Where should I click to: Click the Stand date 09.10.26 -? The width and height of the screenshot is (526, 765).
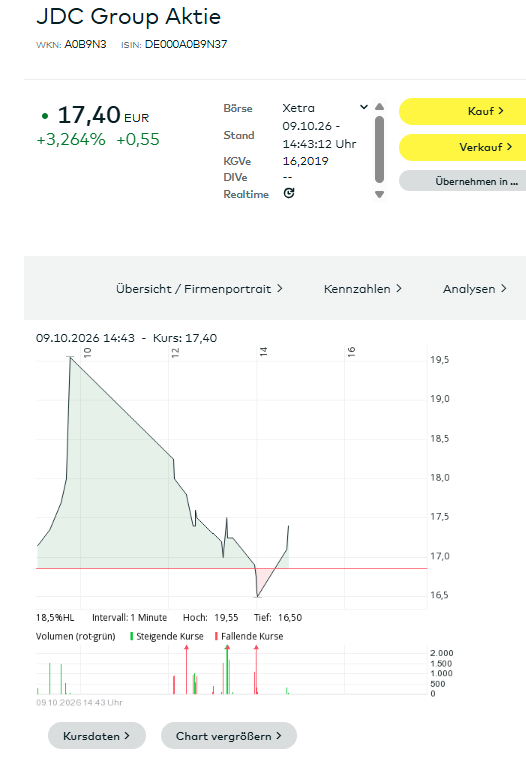point(311,126)
